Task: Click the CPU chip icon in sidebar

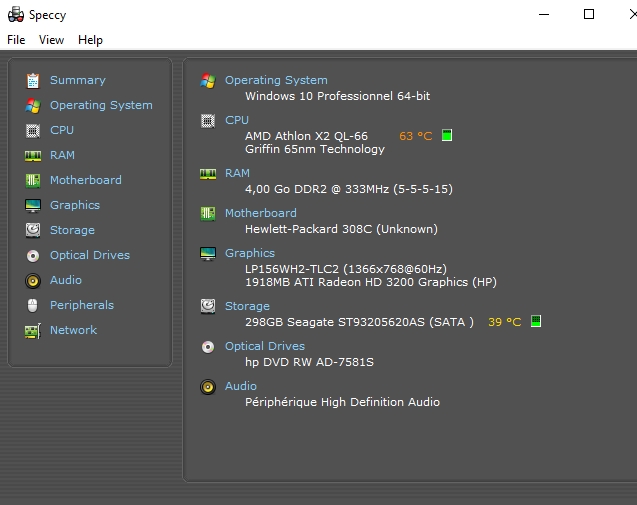Action: [x=33, y=130]
